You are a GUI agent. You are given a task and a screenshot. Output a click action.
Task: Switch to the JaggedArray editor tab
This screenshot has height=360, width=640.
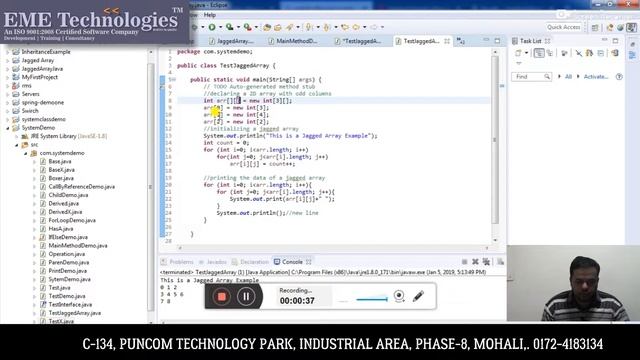[x=231, y=41]
